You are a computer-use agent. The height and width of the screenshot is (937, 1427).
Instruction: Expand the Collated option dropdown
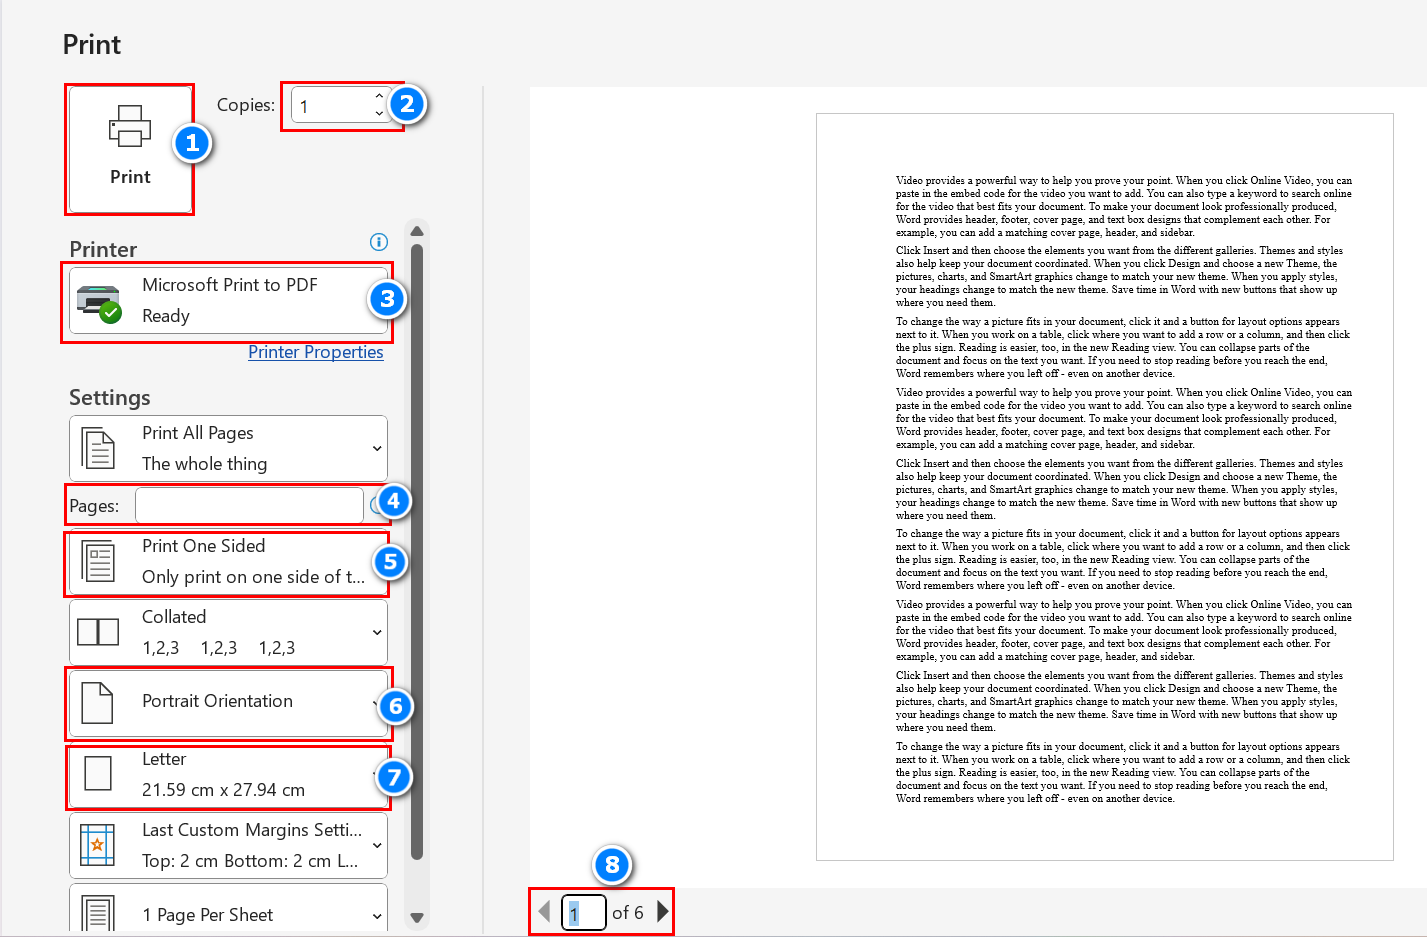(x=228, y=632)
